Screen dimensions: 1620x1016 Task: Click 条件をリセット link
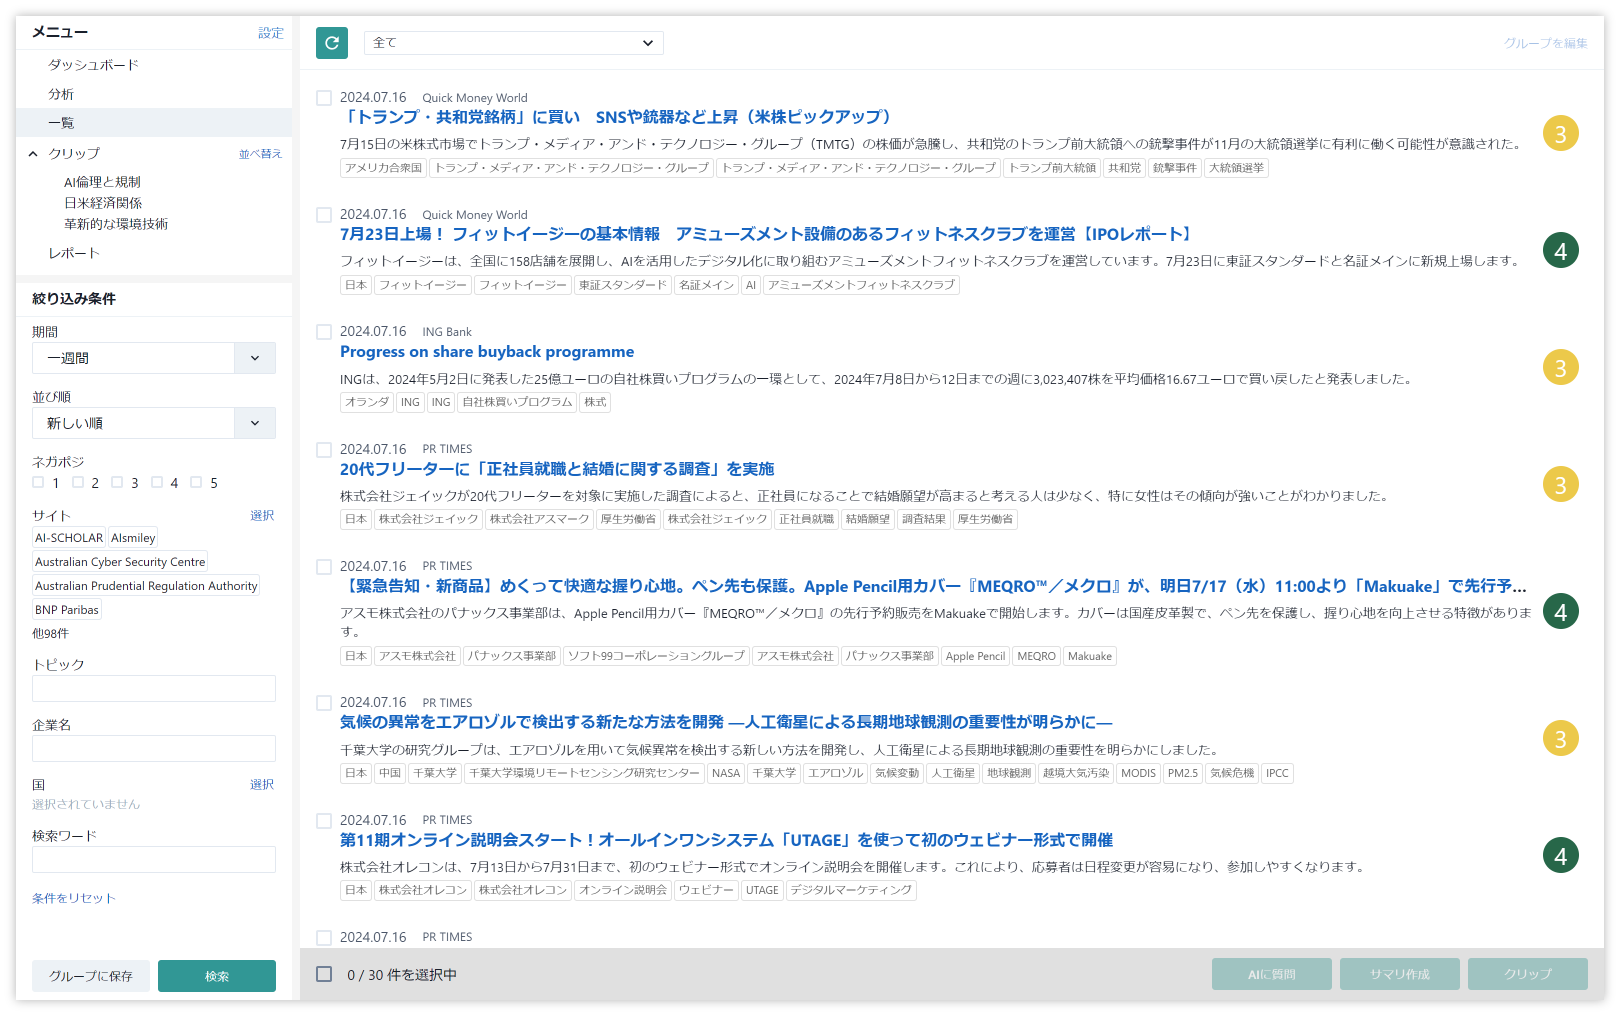pos(74,899)
